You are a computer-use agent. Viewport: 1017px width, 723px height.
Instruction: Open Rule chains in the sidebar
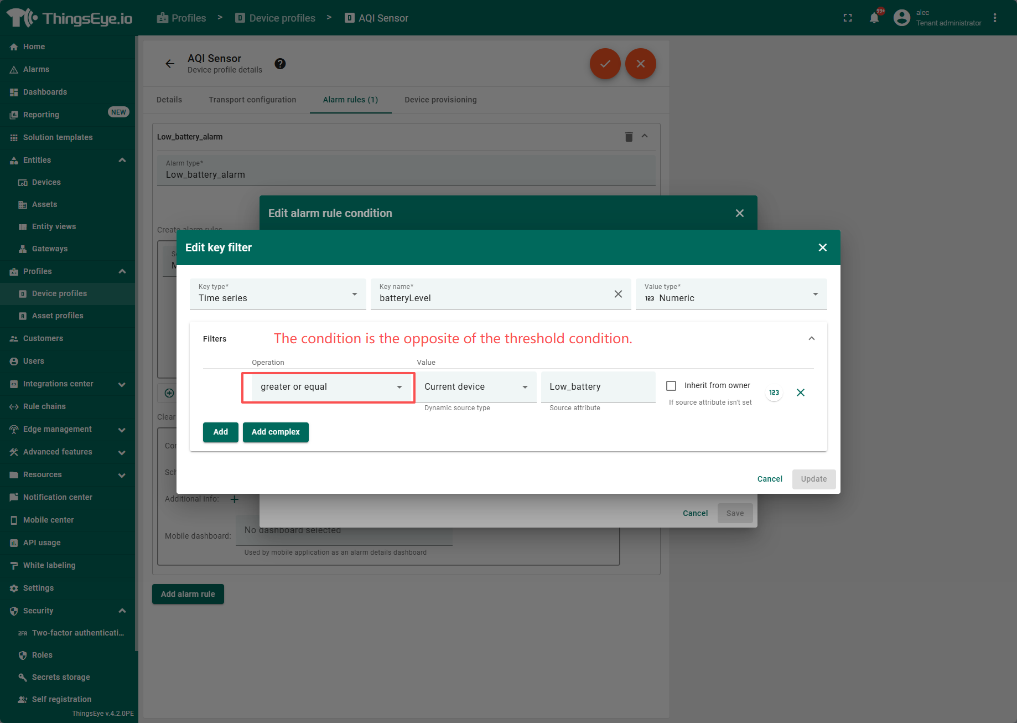coord(44,406)
